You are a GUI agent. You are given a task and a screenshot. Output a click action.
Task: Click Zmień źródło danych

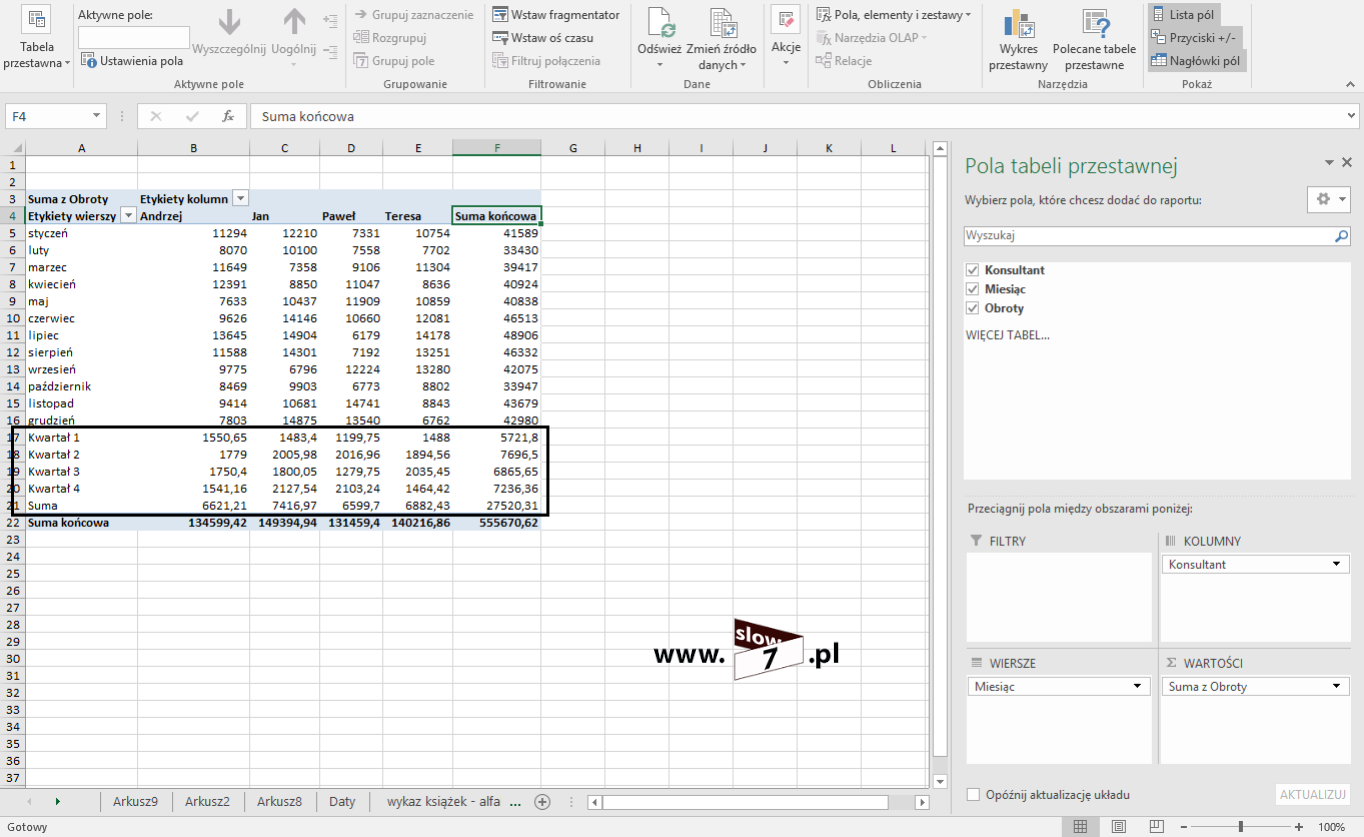(721, 38)
